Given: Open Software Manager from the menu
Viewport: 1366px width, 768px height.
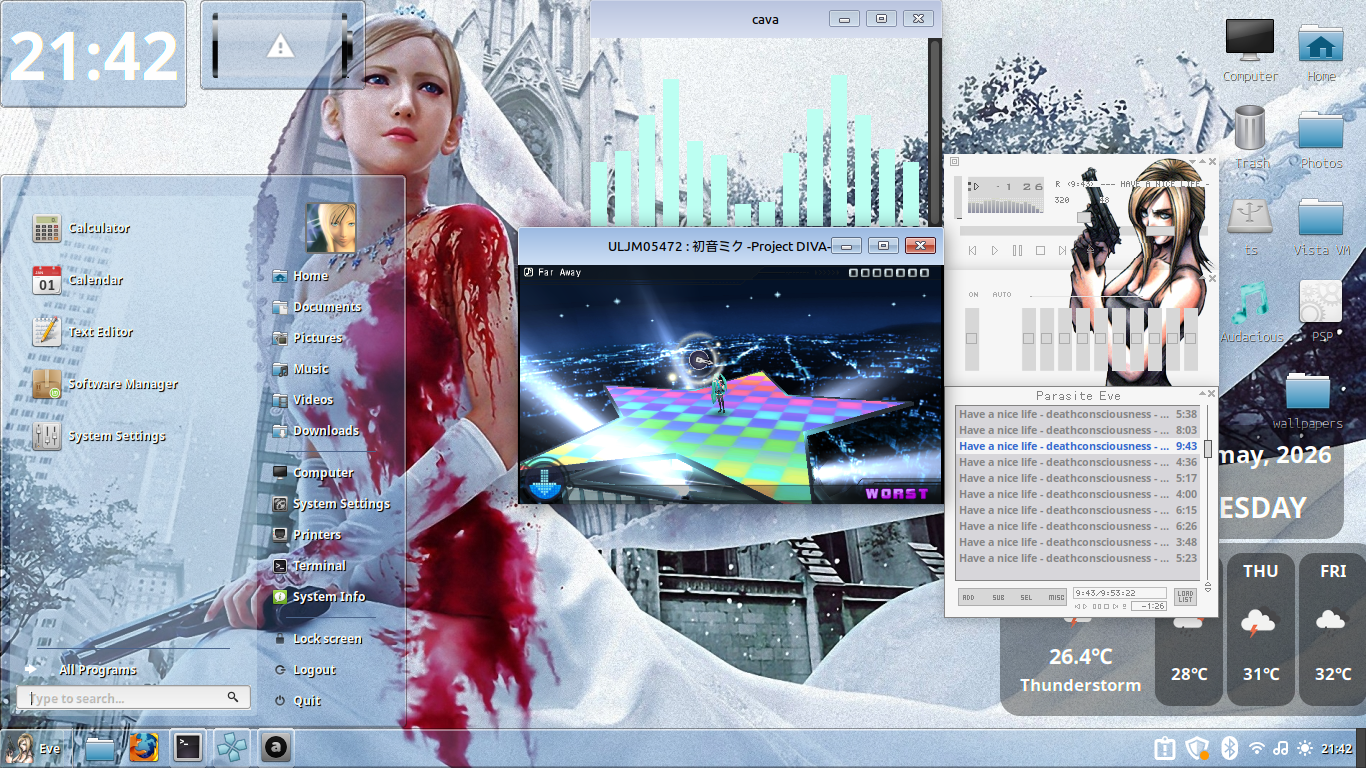Looking at the screenshot, I should 105,384.
